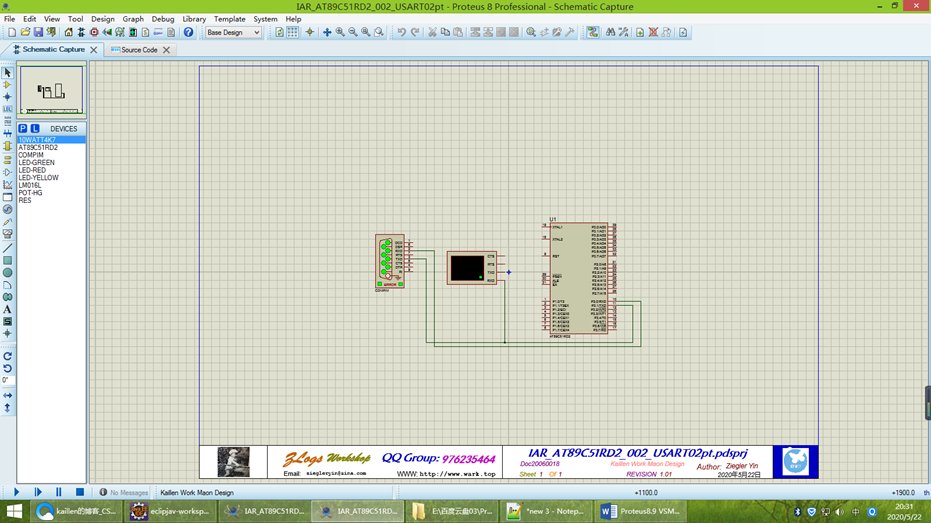This screenshot has width=931, height=523.
Task: Click the L library manage button
Action: click(x=35, y=128)
